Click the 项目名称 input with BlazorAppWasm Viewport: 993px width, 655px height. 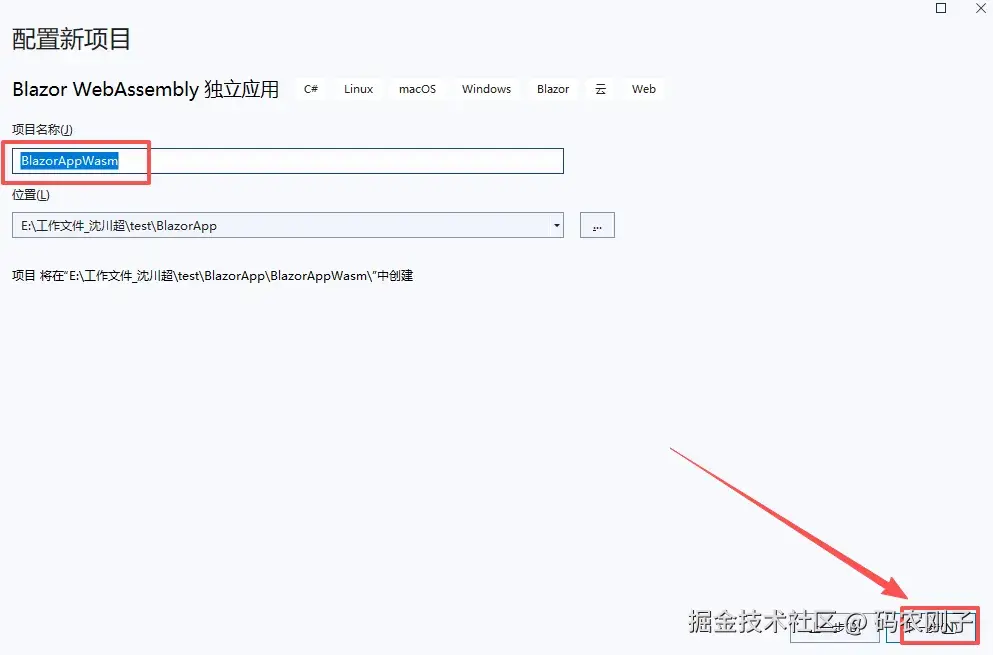click(288, 161)
